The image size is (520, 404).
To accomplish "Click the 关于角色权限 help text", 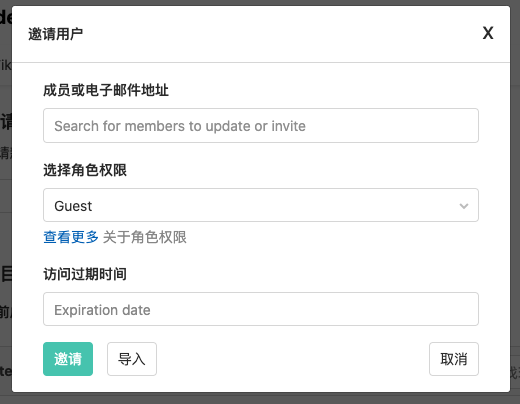I will [145, 237].
